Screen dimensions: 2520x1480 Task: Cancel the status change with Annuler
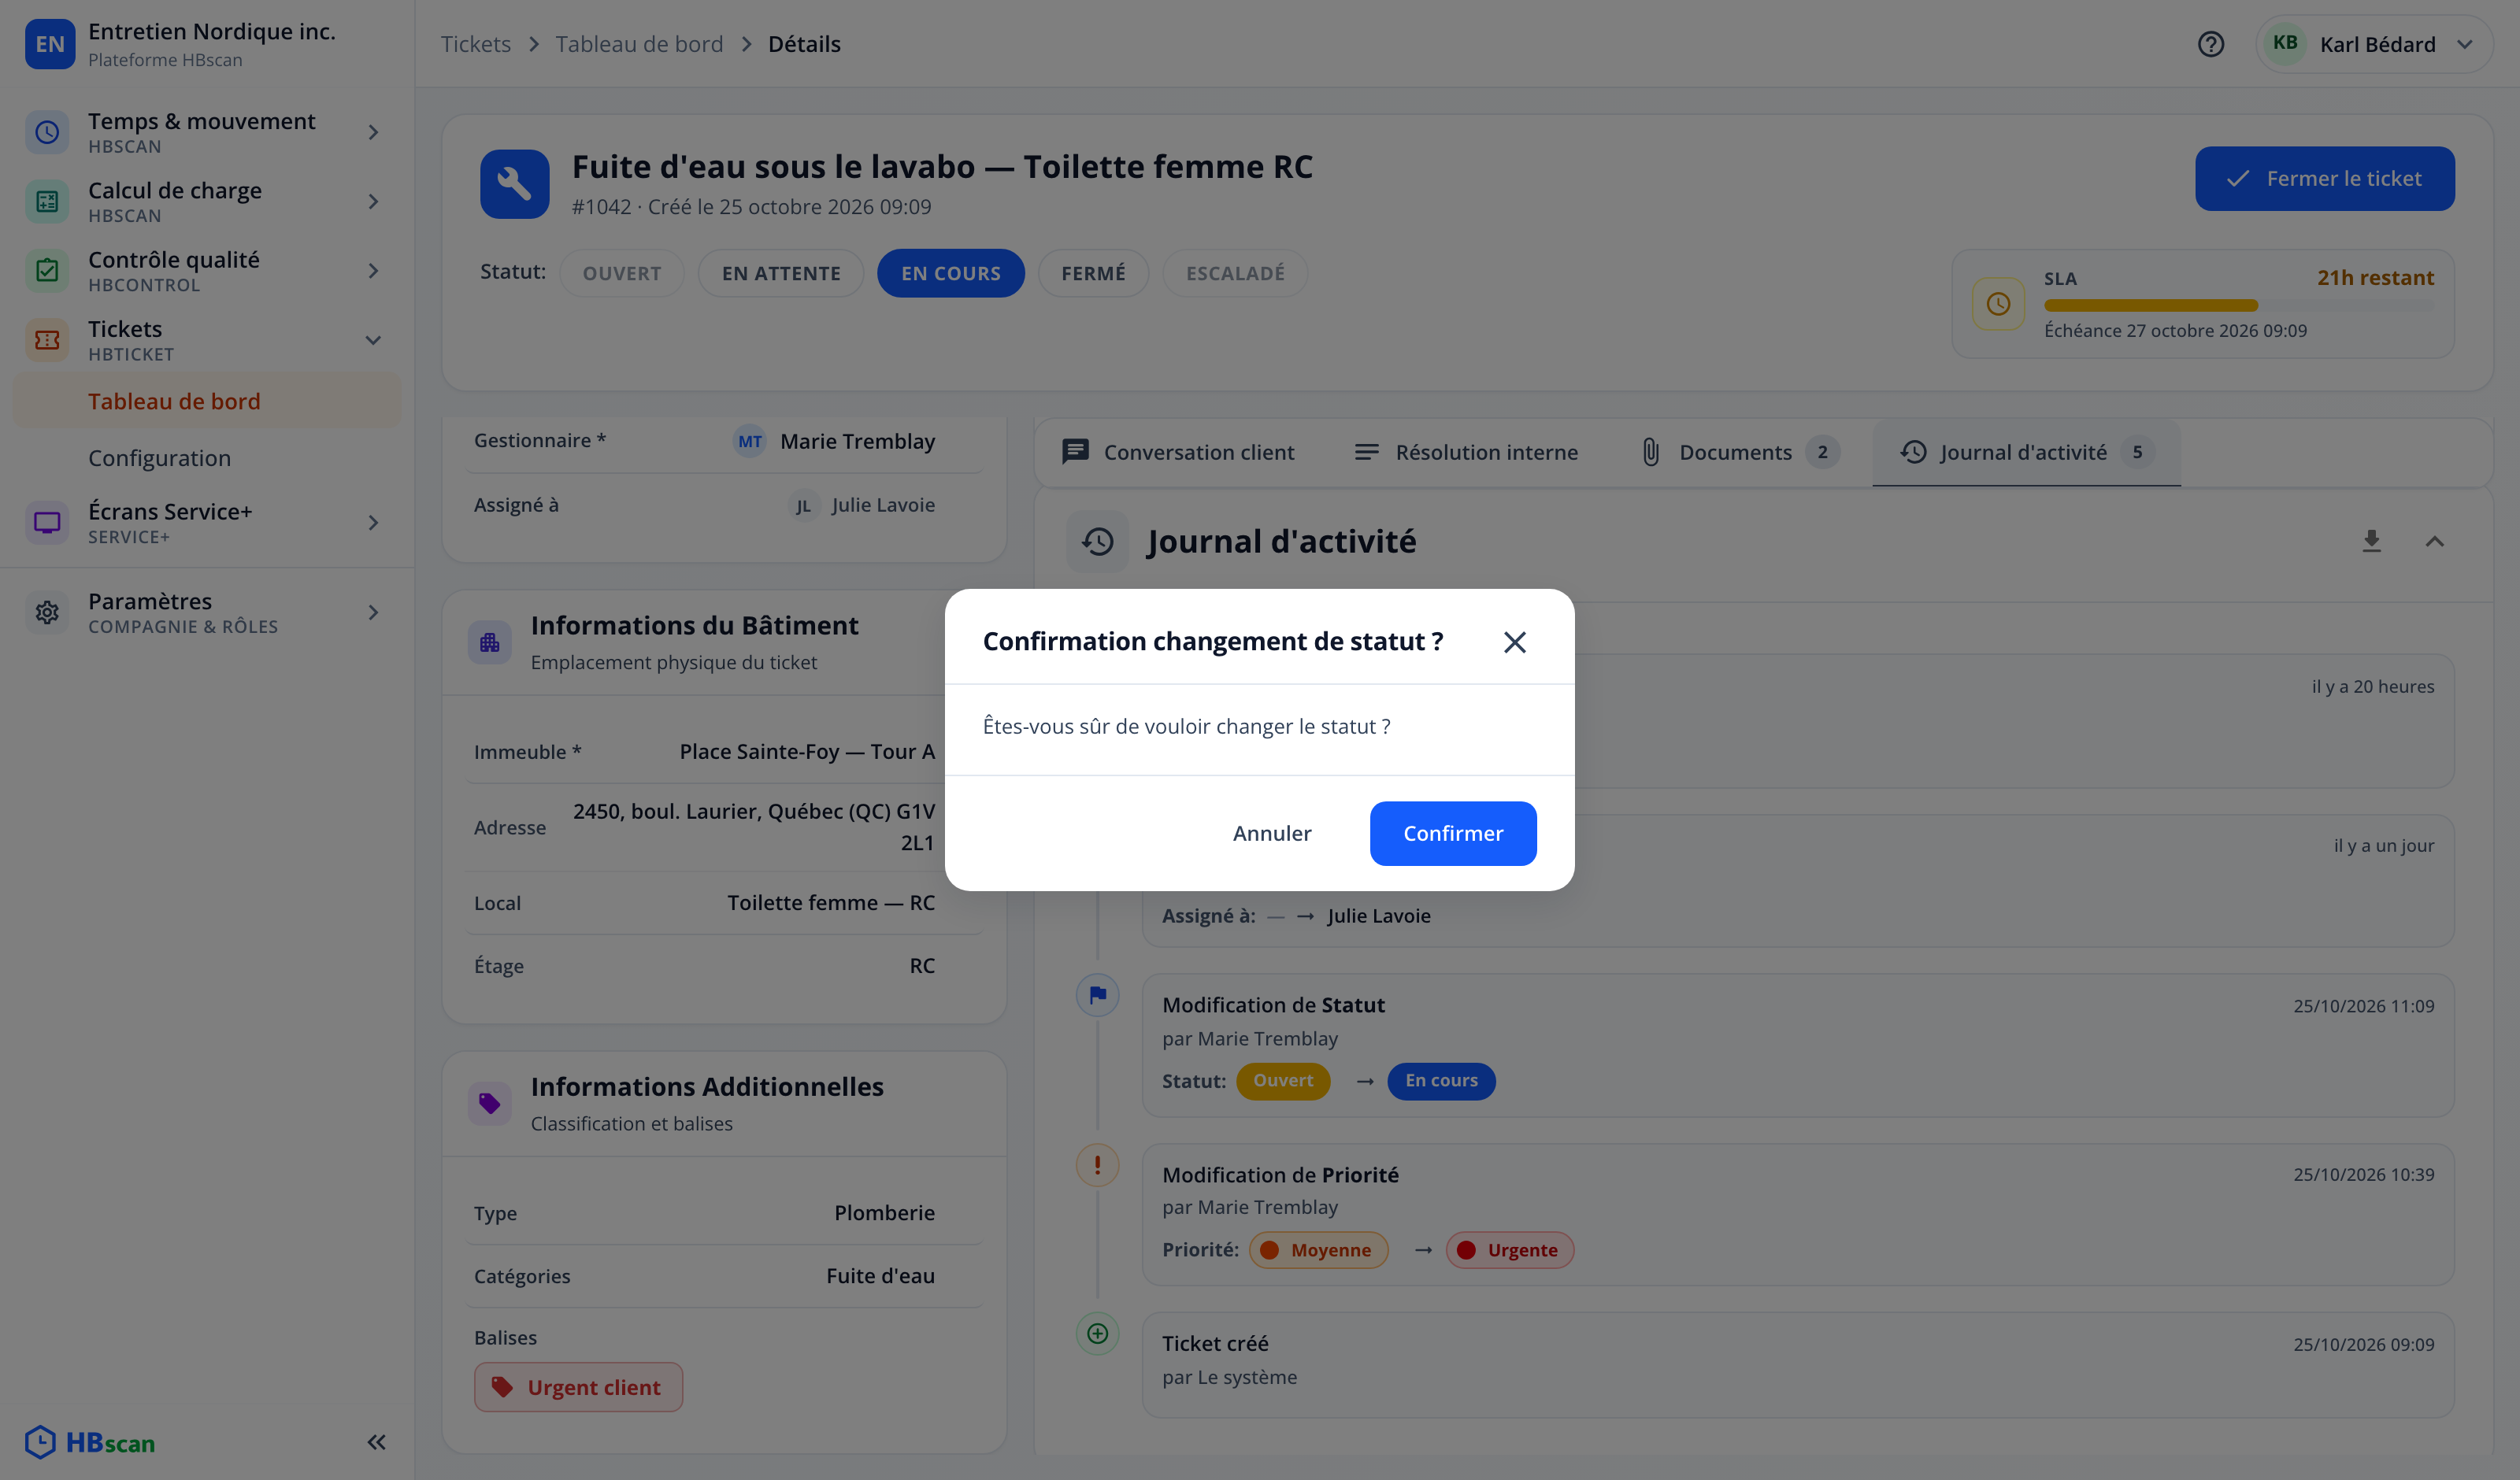point(1272,833)
